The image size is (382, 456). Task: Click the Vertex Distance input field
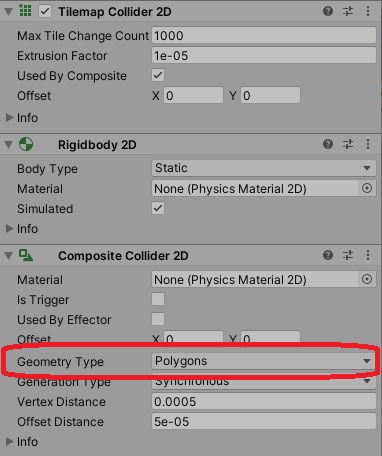point(264,401)
